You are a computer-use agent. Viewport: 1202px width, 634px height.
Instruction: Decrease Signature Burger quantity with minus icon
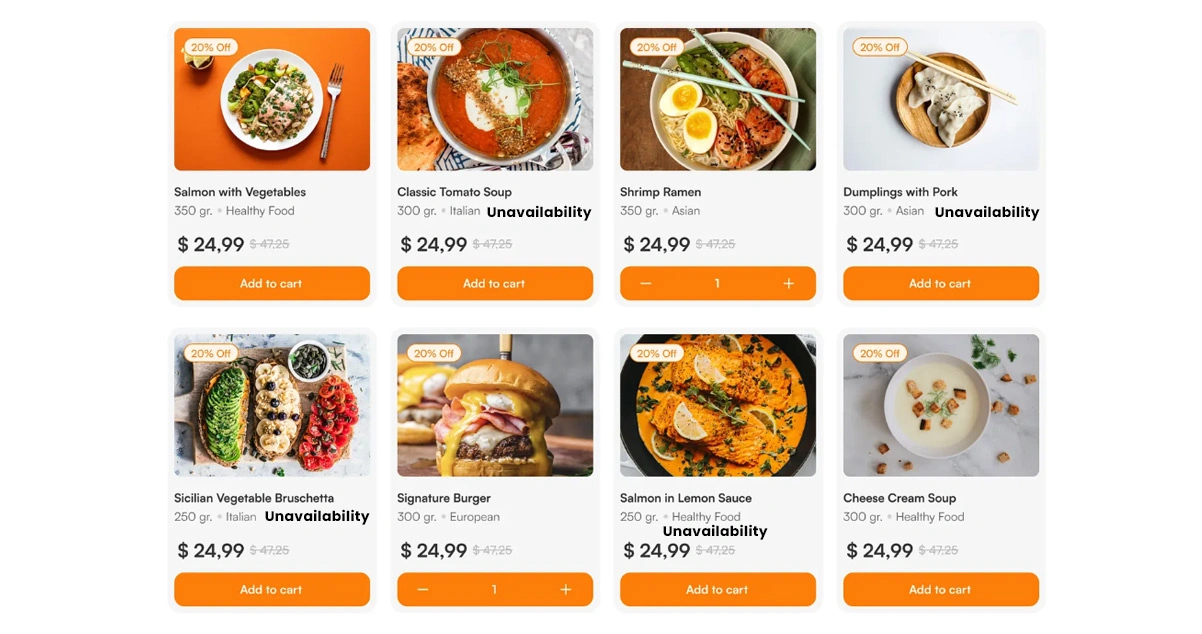click(423, 590)
